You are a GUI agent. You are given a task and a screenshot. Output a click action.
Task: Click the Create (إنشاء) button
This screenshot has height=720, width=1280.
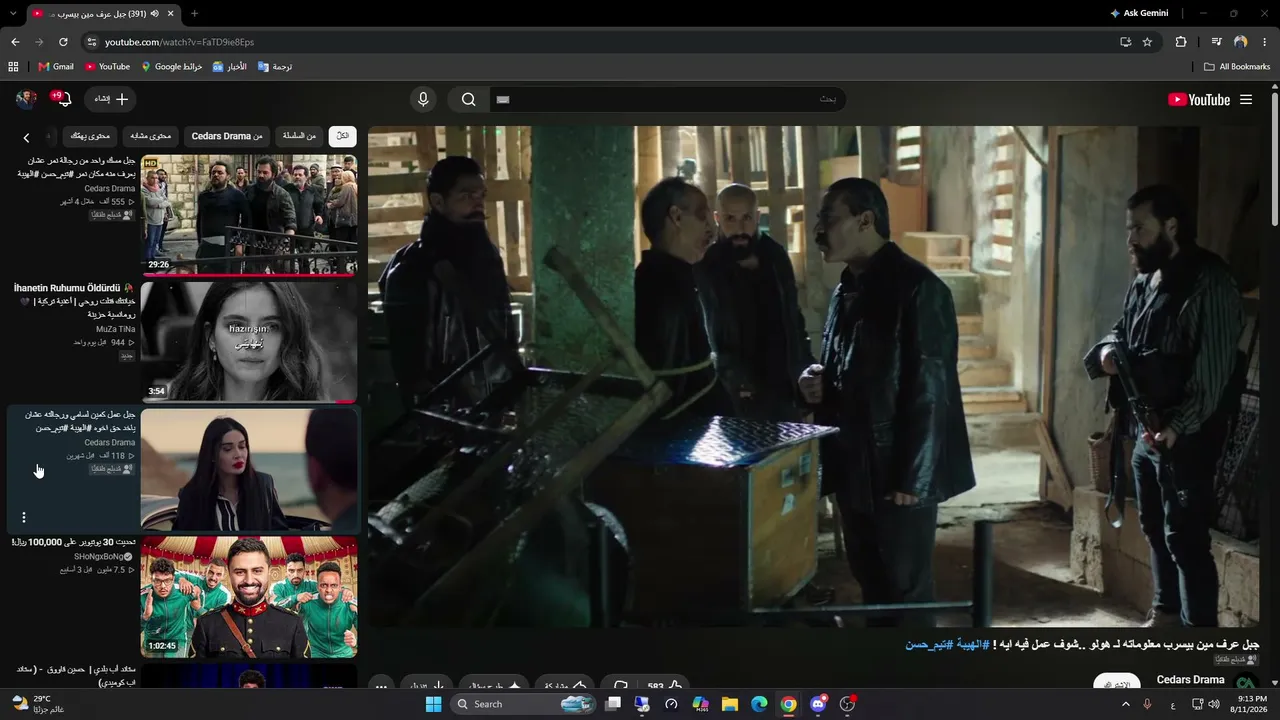coord(111,99)
